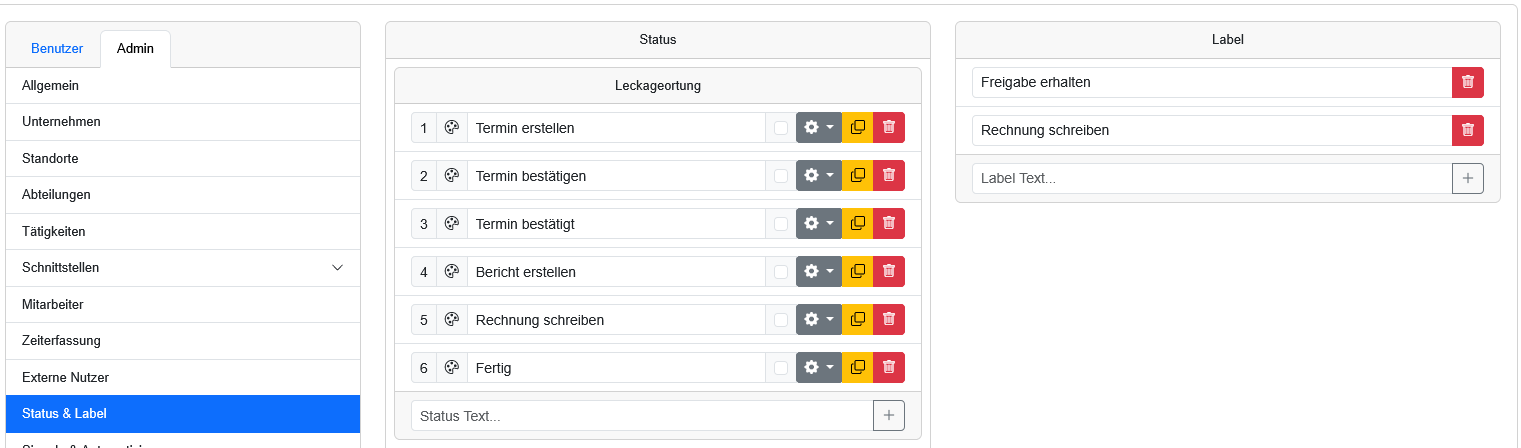Screen dimensions: 1521x448
Task: Tick the checkbox for 'Termin erstellen'
Action: (781, 128)
